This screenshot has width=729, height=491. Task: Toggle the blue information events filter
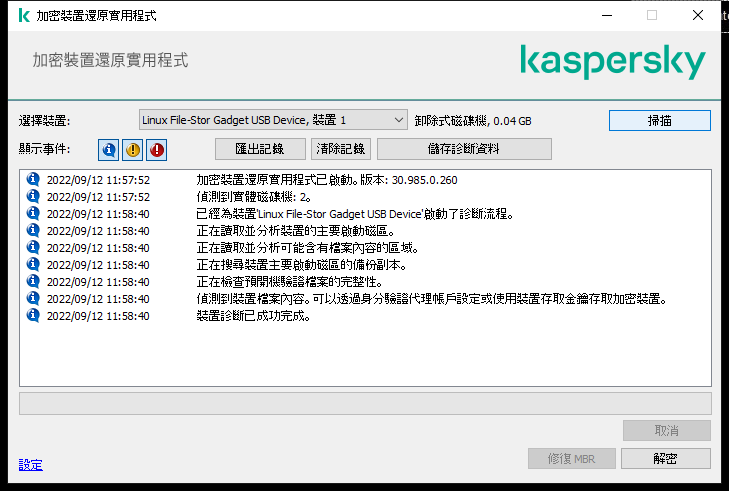point(108,150)
